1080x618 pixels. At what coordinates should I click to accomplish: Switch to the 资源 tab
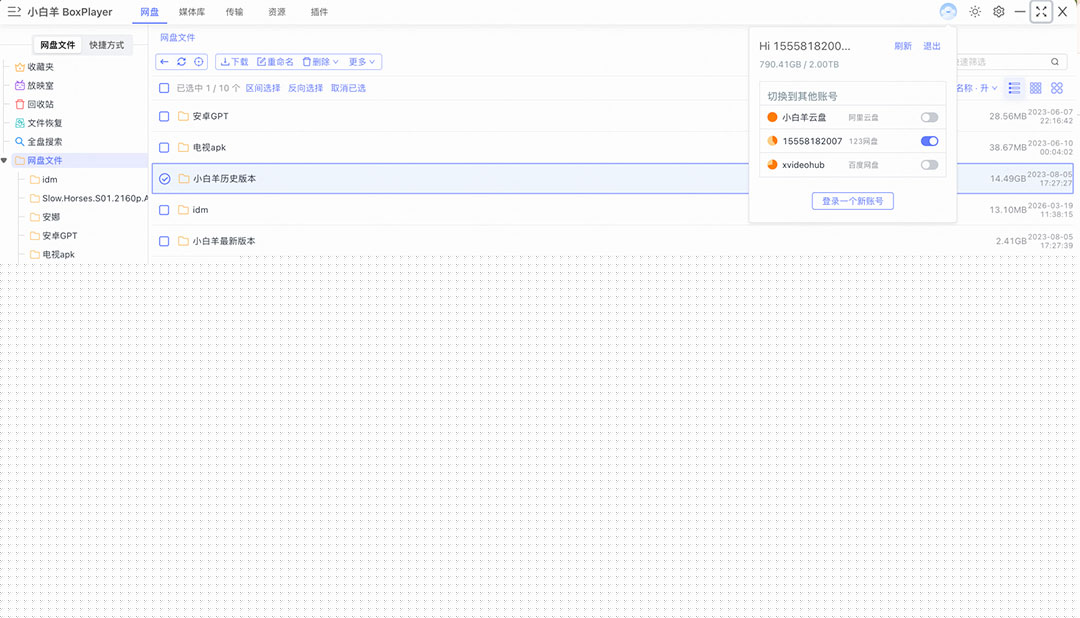(277, 12)
